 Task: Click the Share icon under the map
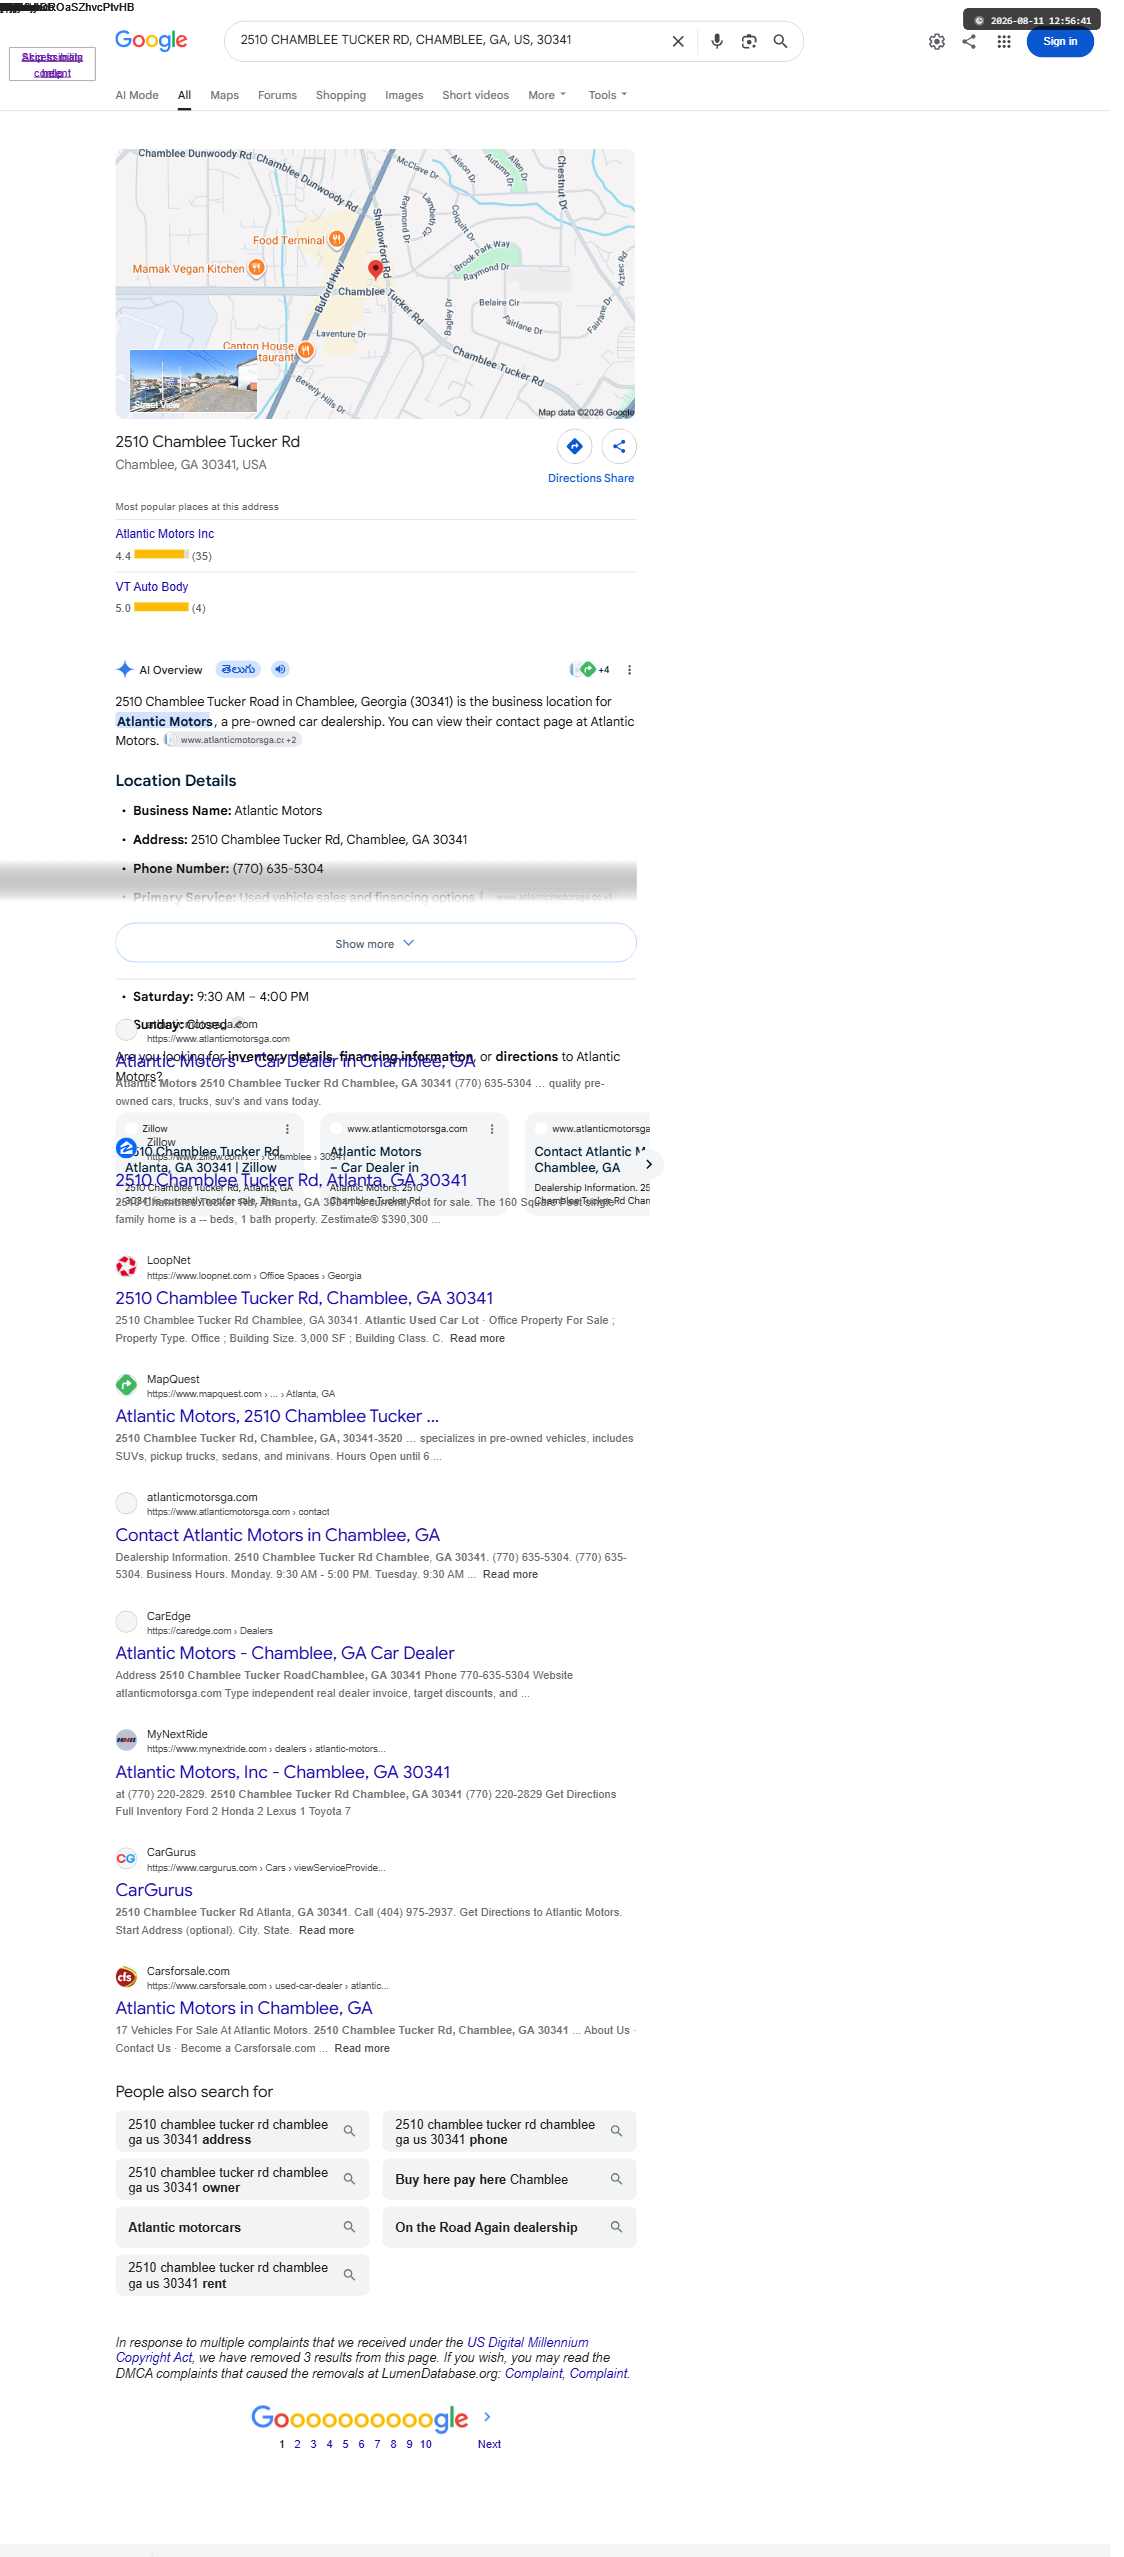619,446
